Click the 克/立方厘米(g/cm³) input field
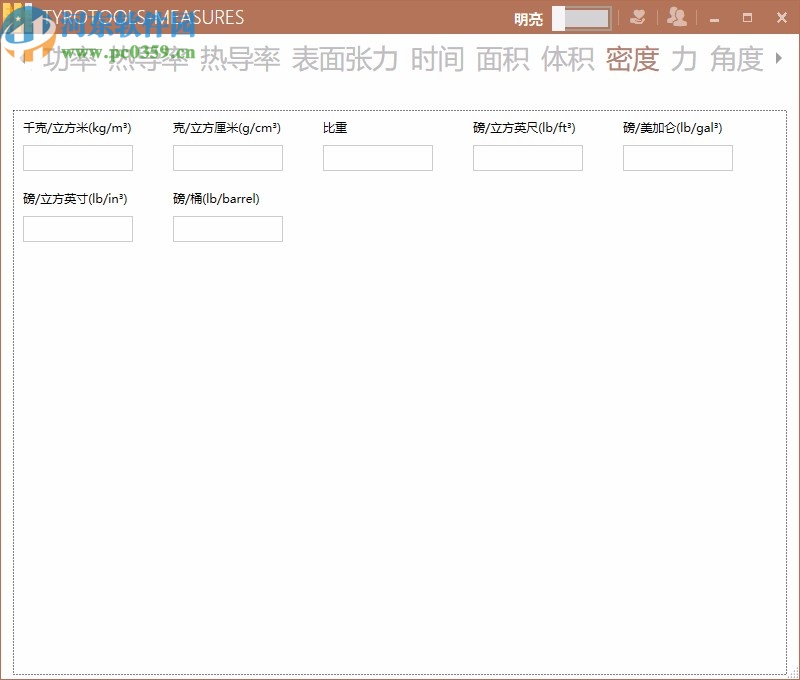The height and width of the screenshot is (680, 800). 228,157
